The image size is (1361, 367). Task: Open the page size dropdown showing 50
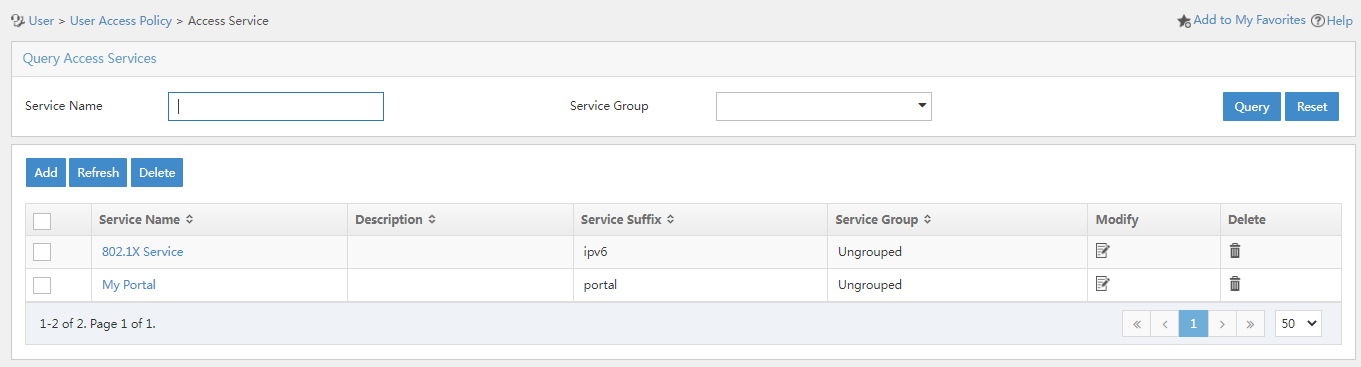pos(1298,324)
